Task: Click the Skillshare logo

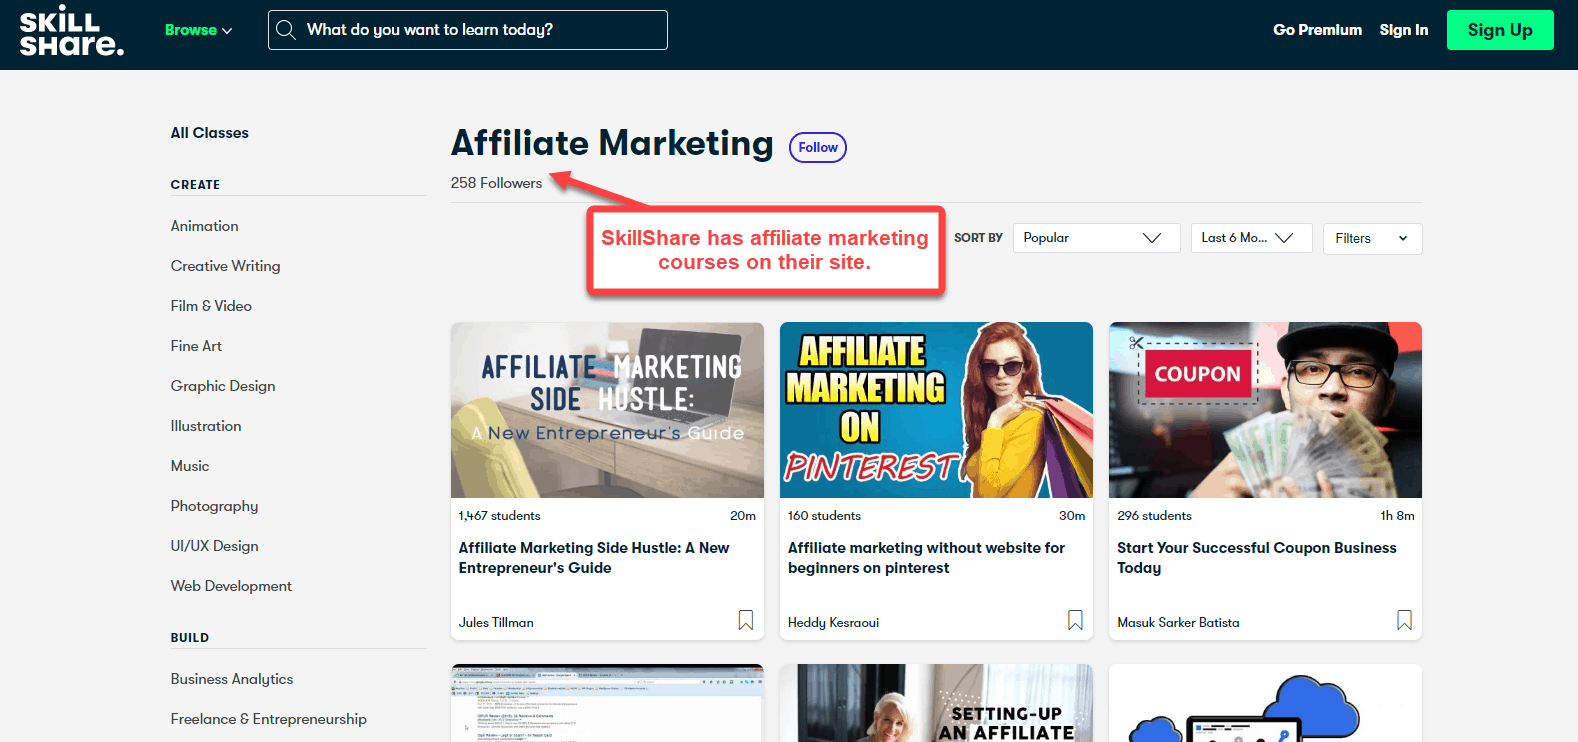Action: point(72,30)
